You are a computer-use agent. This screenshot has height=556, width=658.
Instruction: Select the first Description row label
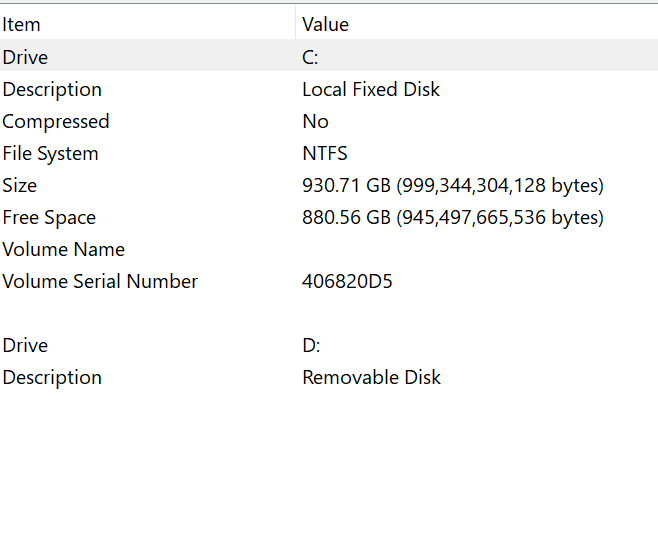point(52,89)
